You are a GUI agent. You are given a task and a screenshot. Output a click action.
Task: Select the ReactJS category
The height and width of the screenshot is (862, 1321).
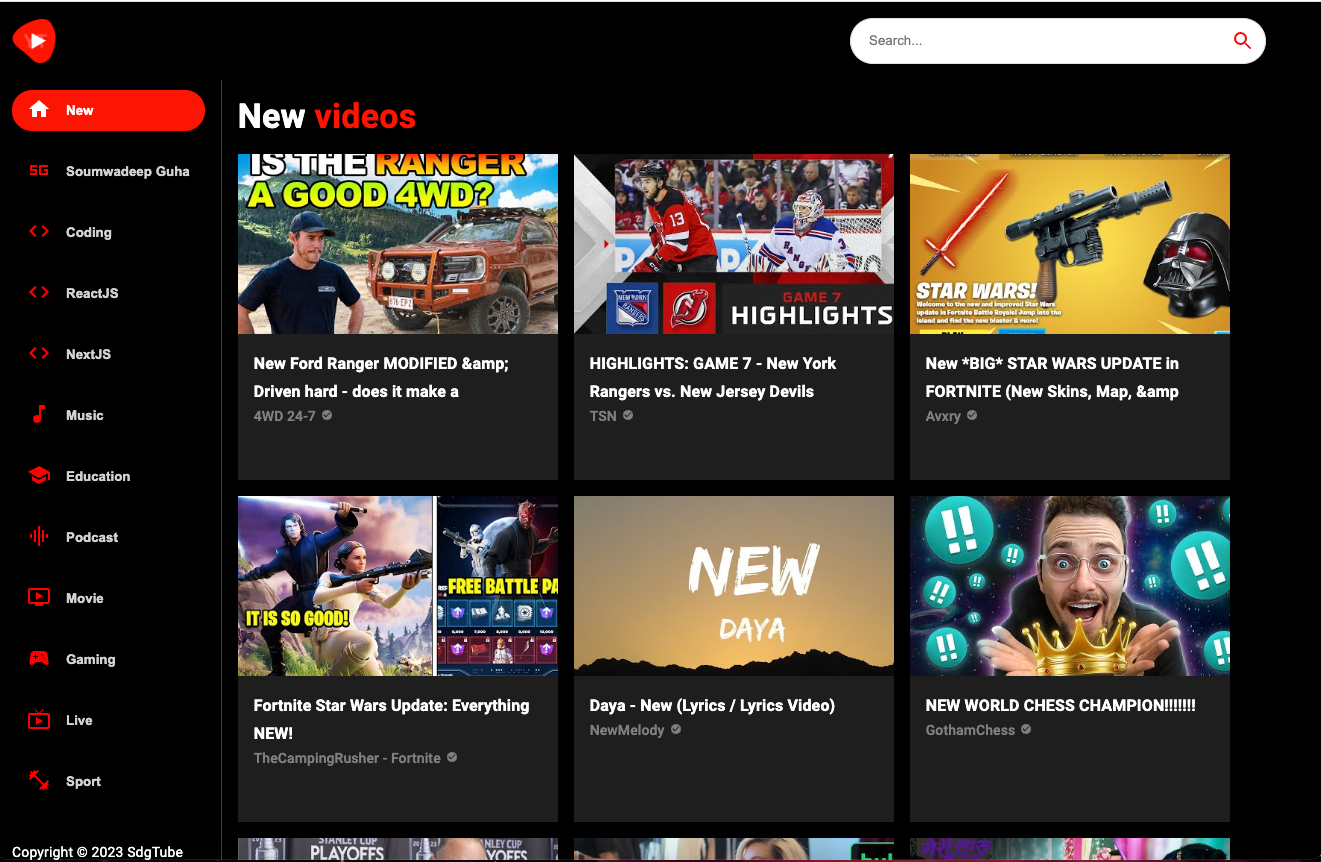[108, 293]
